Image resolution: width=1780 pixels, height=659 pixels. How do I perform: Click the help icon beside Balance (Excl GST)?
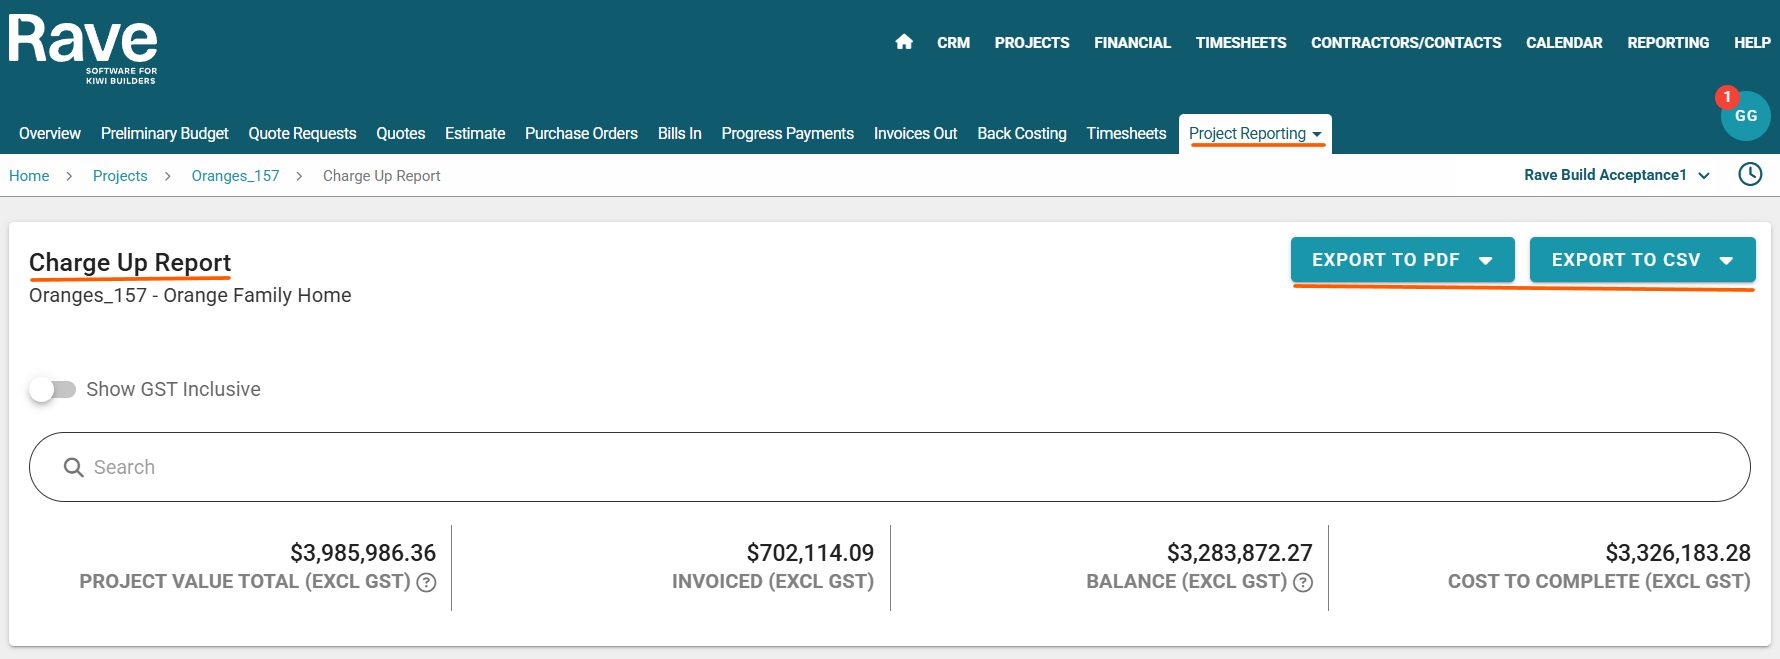pyautogui.click(x=1303, y=582)
